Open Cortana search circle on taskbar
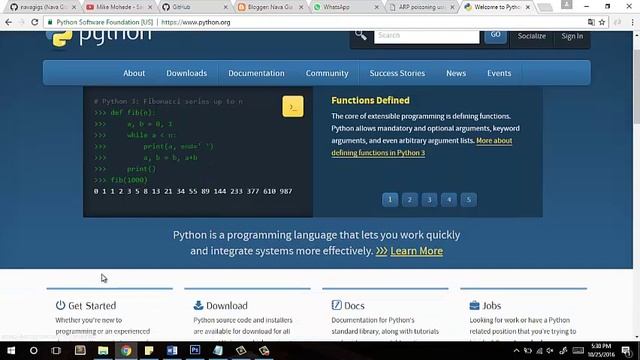This screenshot has width=640, height=360. (33, 350)
